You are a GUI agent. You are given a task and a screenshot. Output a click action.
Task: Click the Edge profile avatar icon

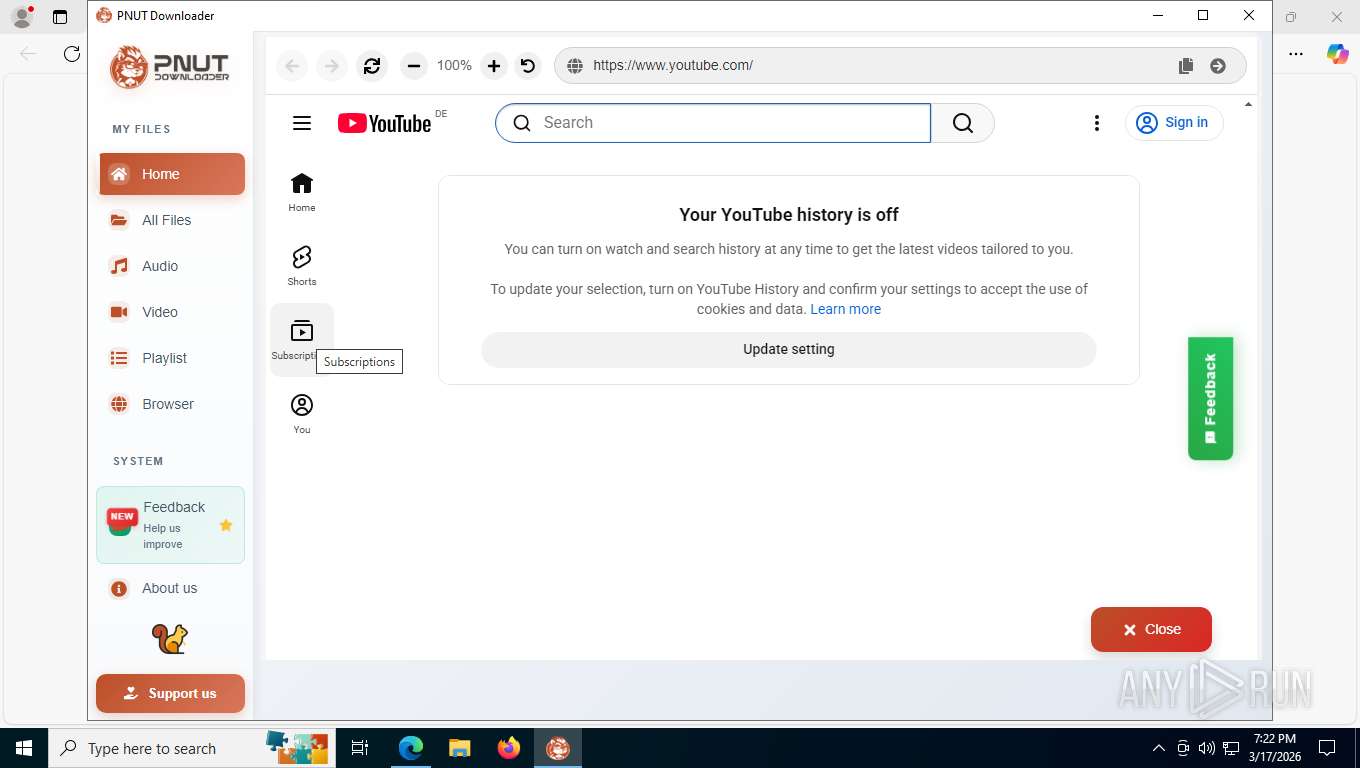pos(22,17)
